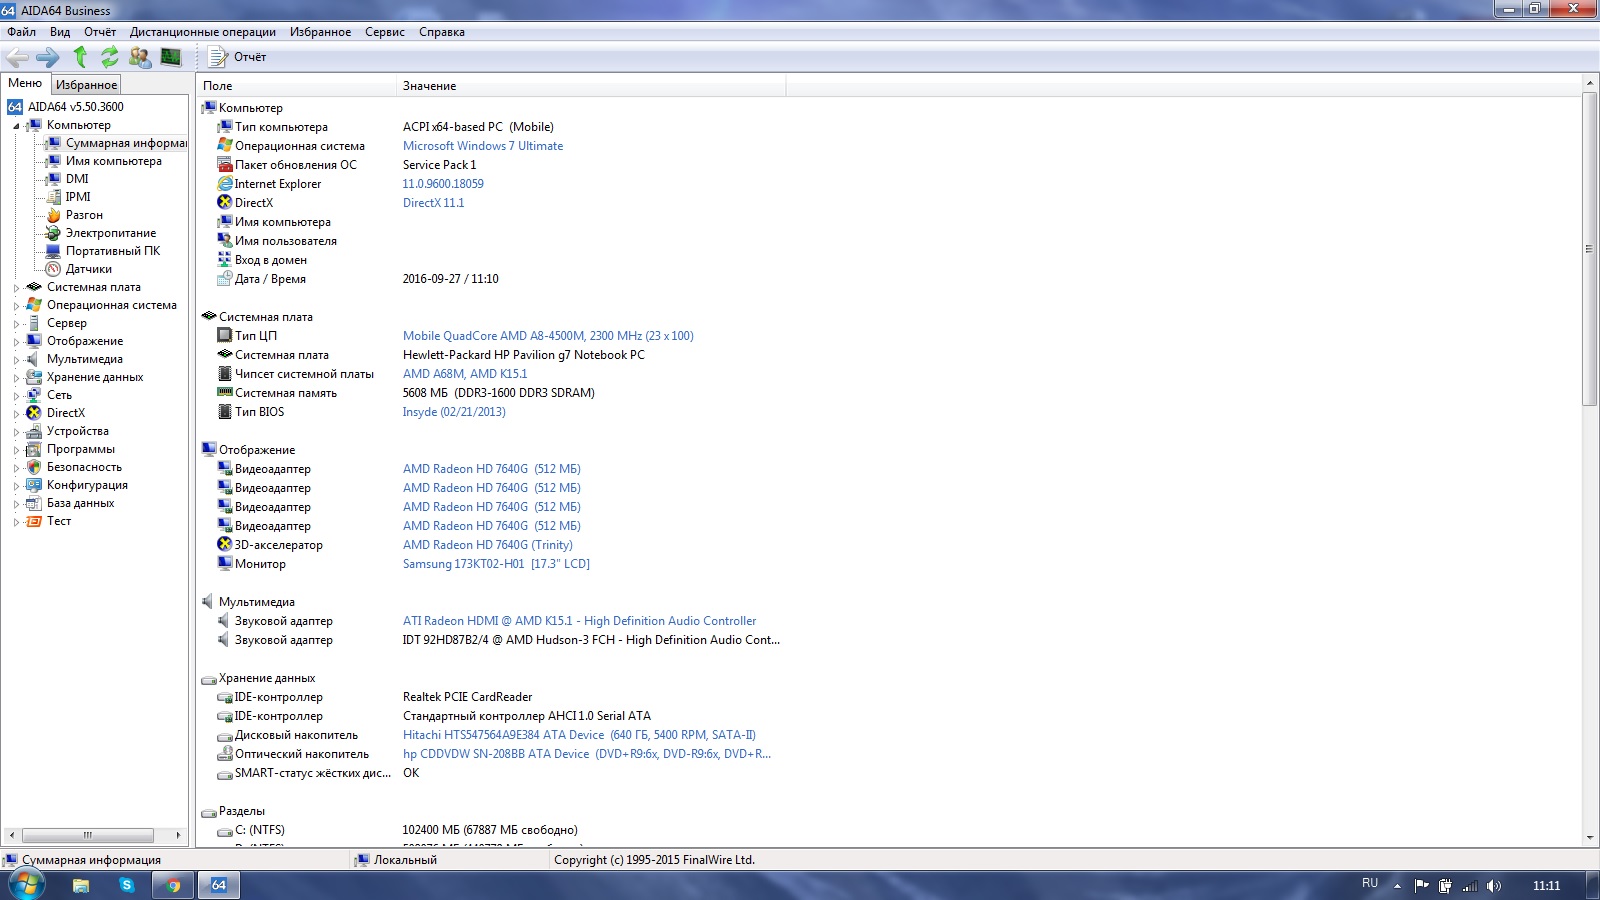Open AMD Radeon HD 7640G (Trinity) link
This screenshot has width=1600, height=900.
488,545
